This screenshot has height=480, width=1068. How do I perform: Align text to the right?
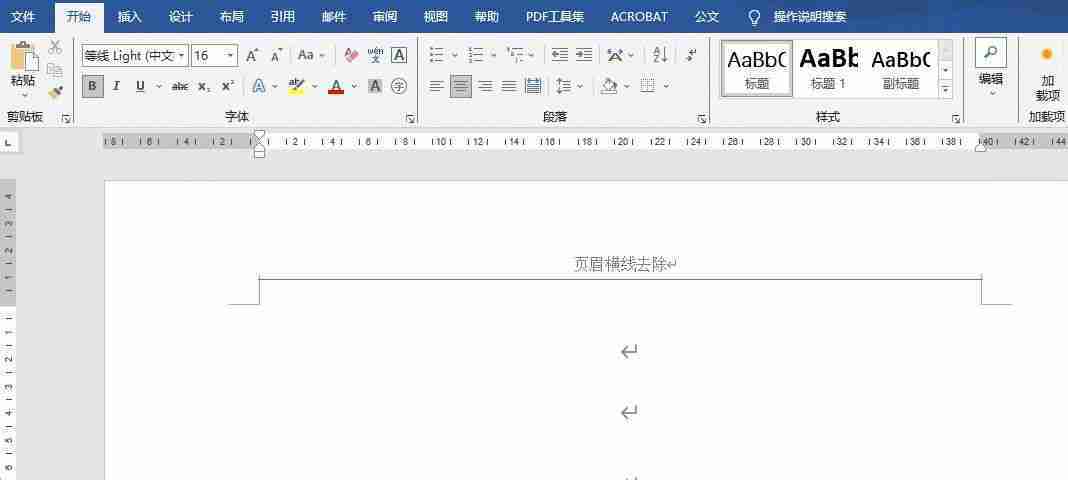point(485,86)
